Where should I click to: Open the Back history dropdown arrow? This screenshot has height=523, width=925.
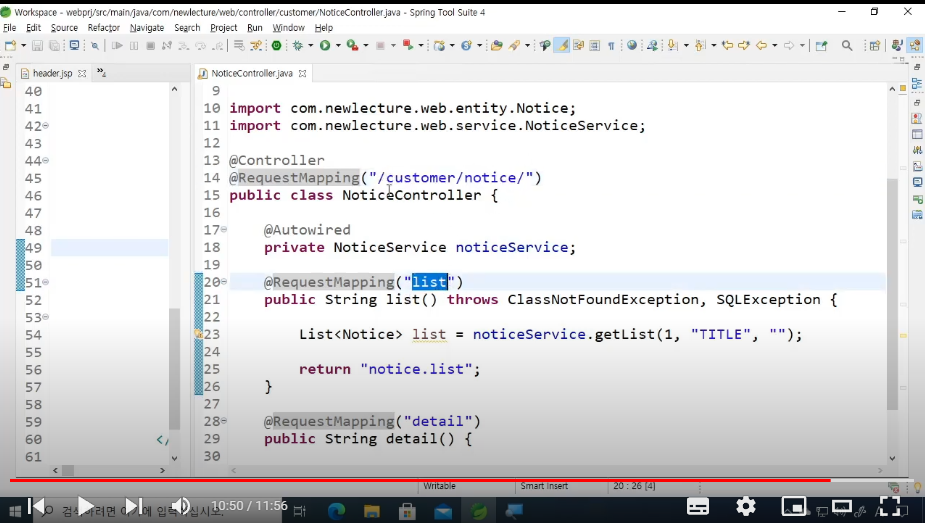tap(775, 45)
